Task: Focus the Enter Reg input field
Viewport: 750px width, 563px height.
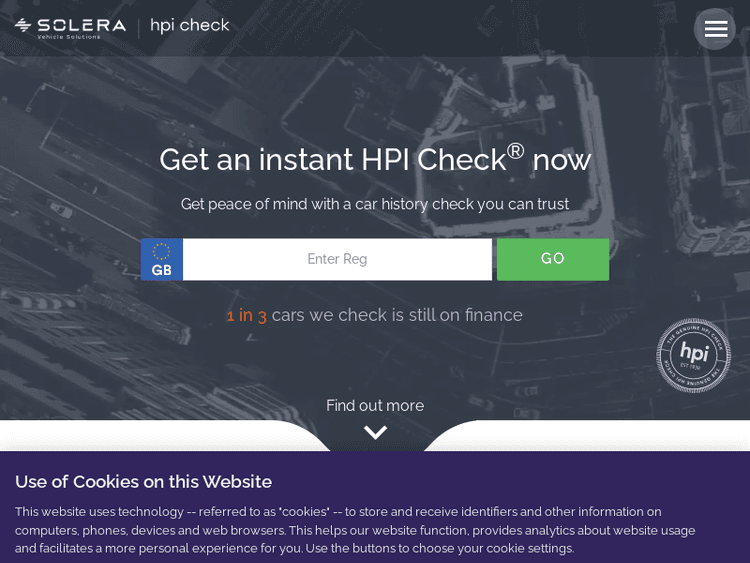Action: point(337,259)
